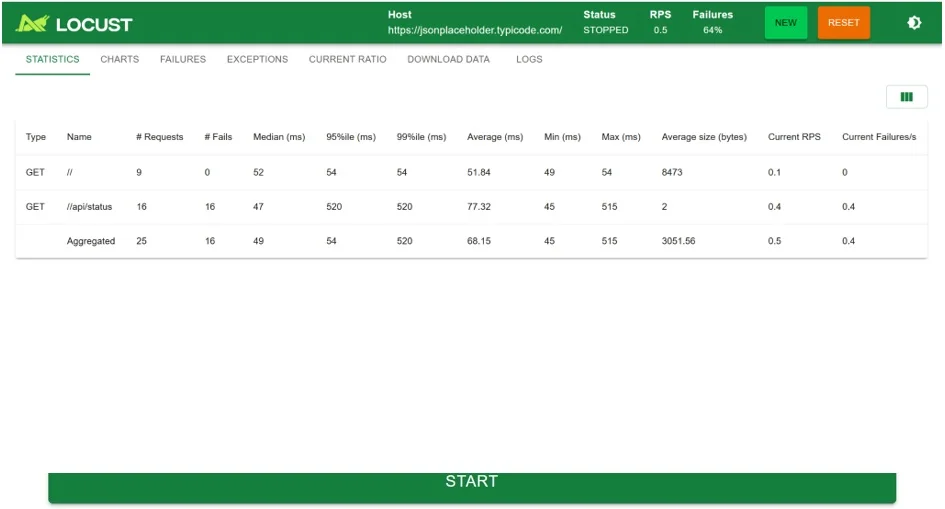Click the Name column header
Image resolution: width=945 pixels, height=509 pixels.
tap(79, 137)
